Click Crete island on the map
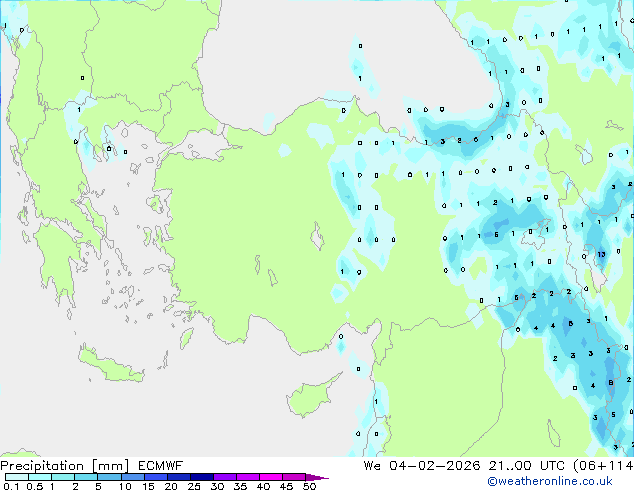The image size is (634, 490). tap(111, 364)
